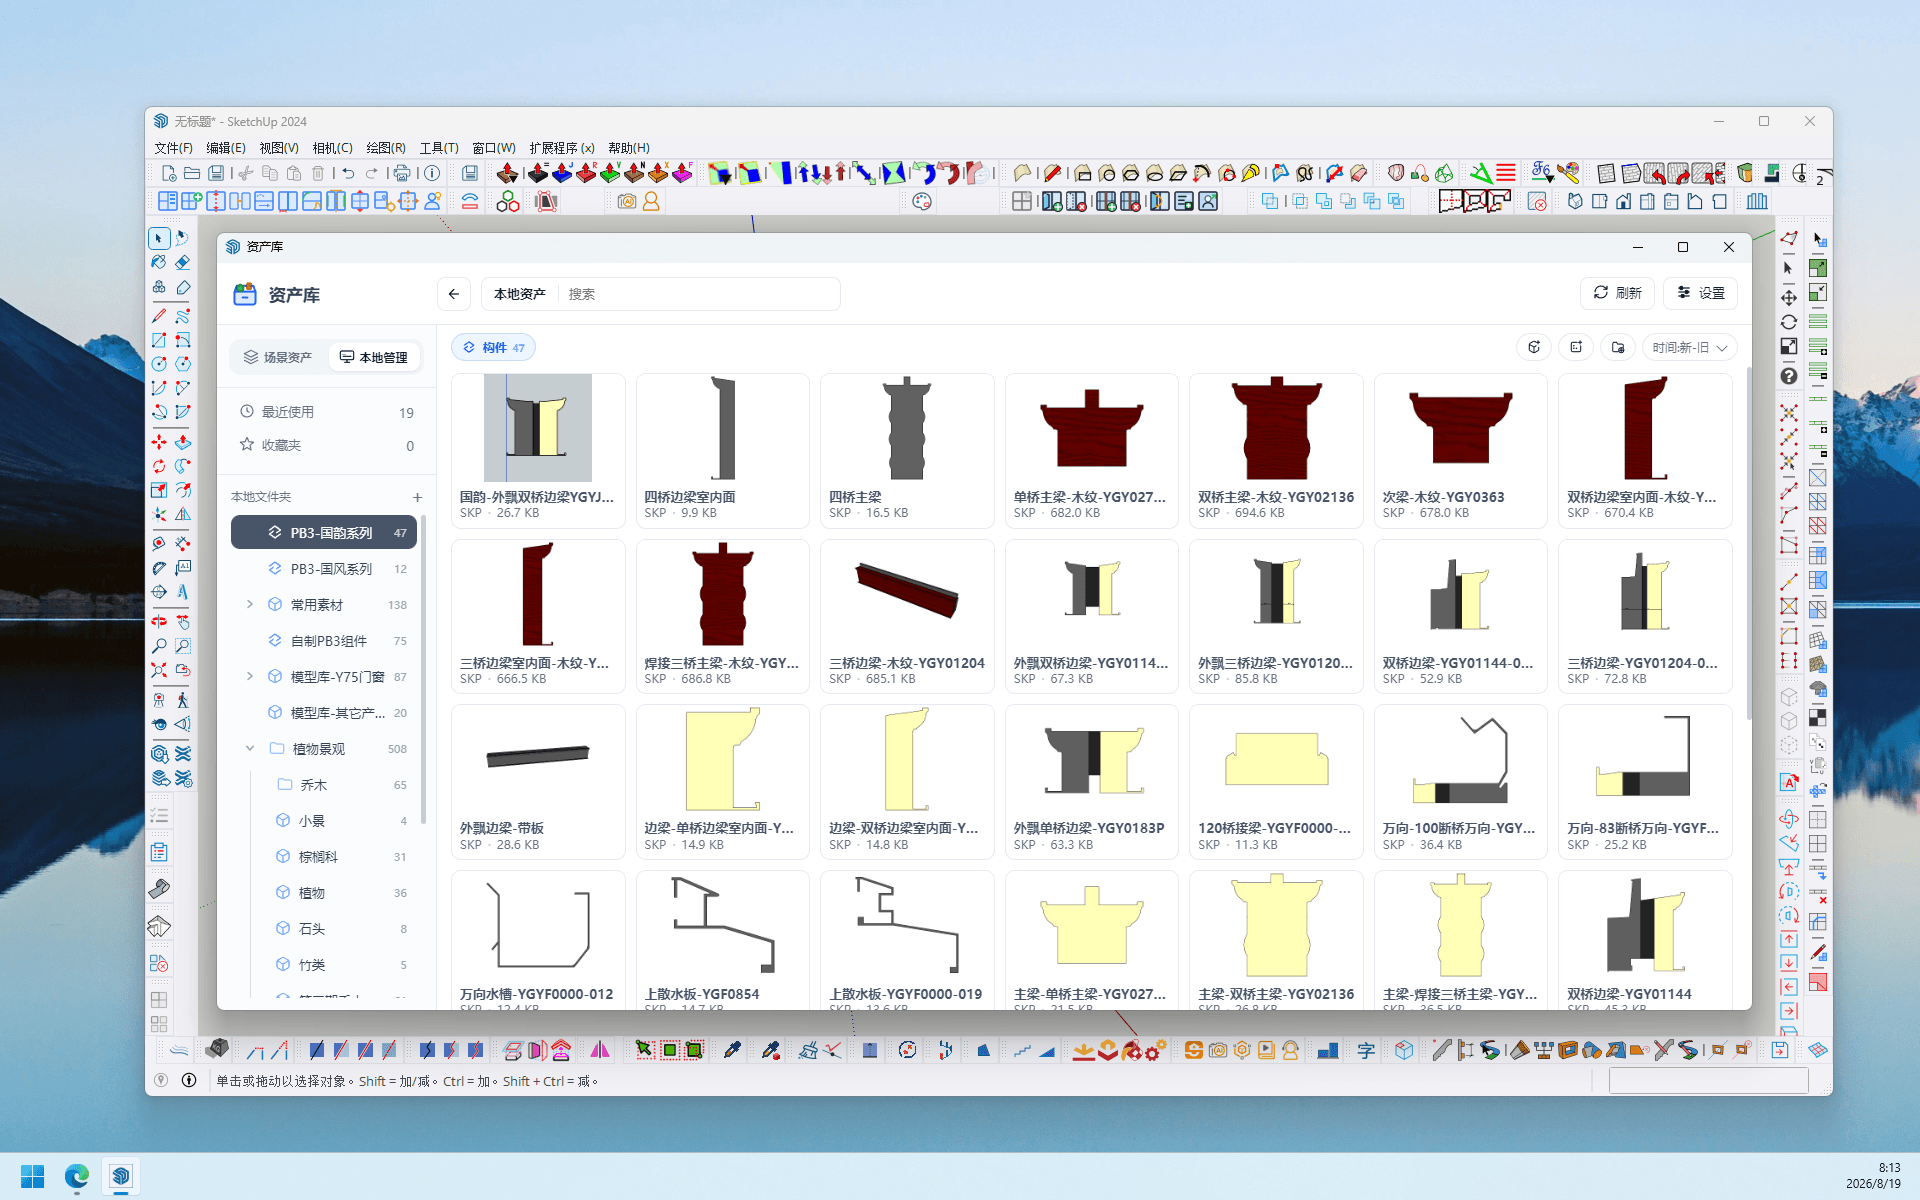Click the Print icon in top toolbar
This screenshot has width=1920, height=1200.
coord(402,174)
